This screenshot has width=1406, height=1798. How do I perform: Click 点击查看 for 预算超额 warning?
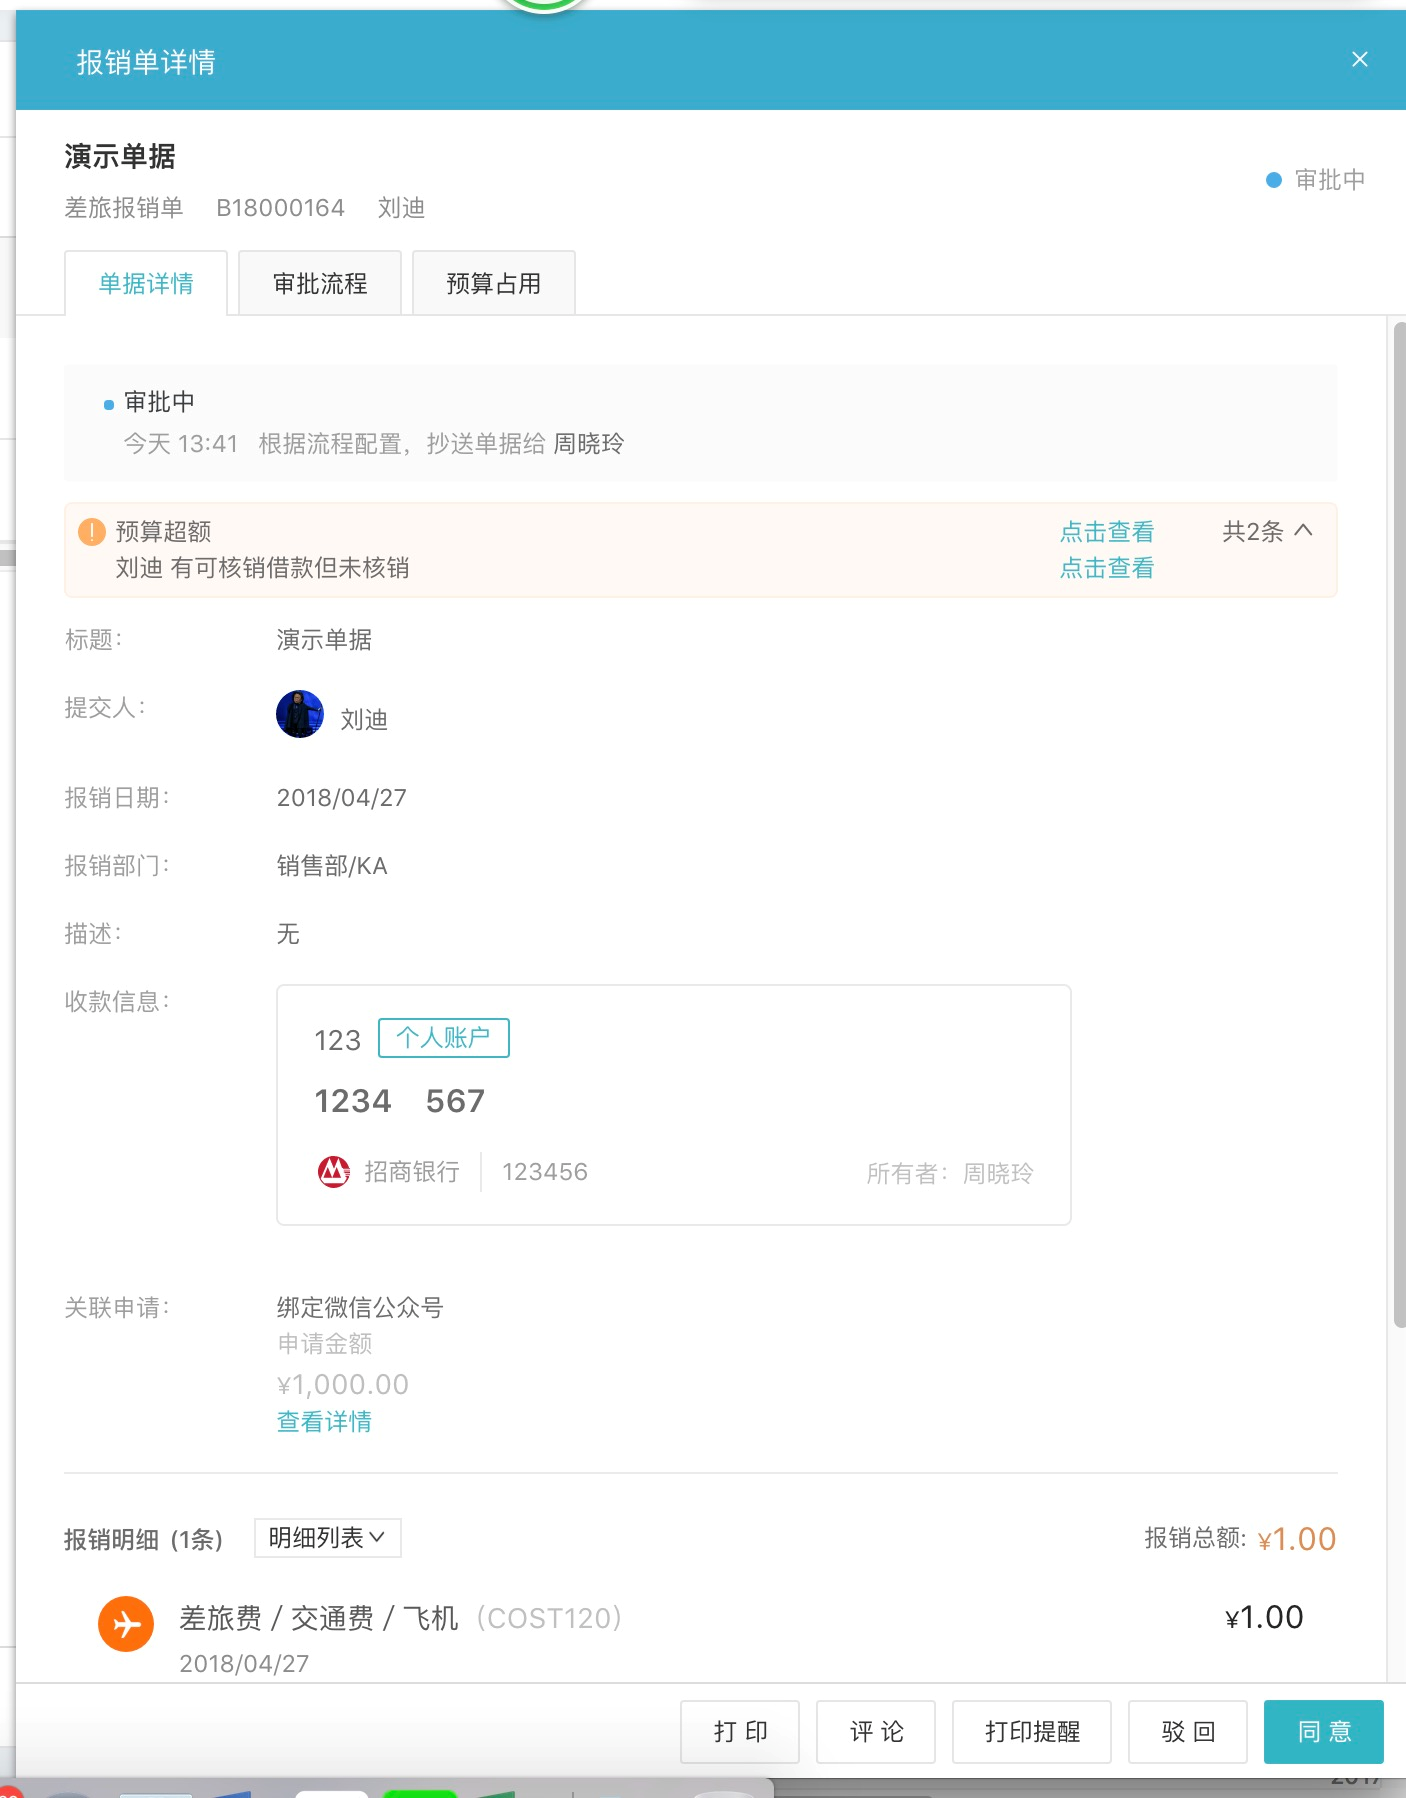[1107, 532]
